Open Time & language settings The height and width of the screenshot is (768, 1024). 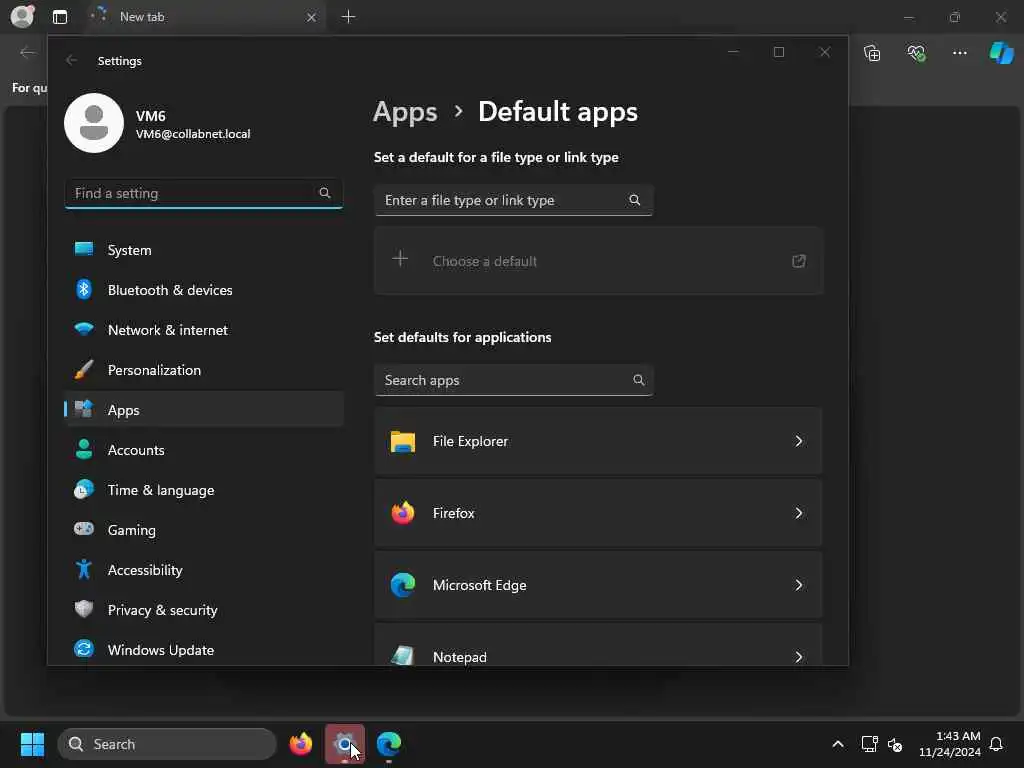point(204,490)
